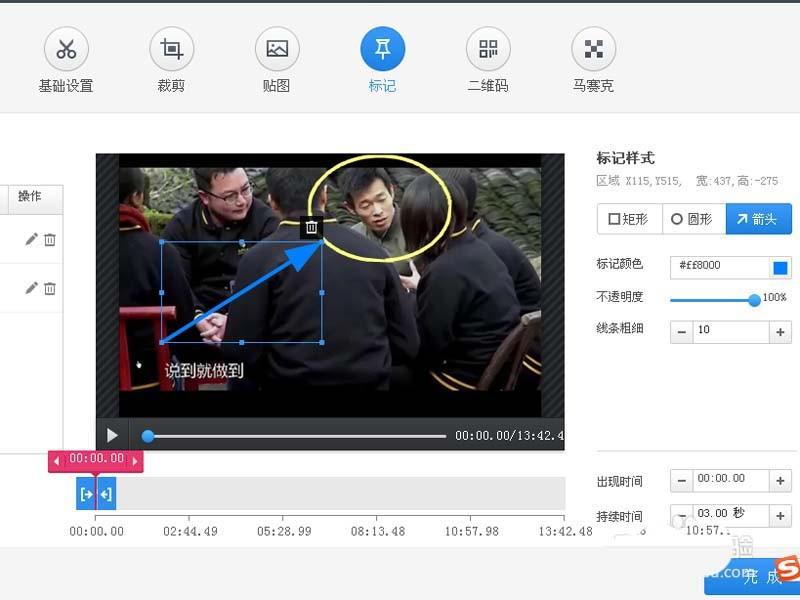Viewport: 800px width, 600px height.
Task: Delete the arrow annotation via trash icon
Action: pos(311,227)
